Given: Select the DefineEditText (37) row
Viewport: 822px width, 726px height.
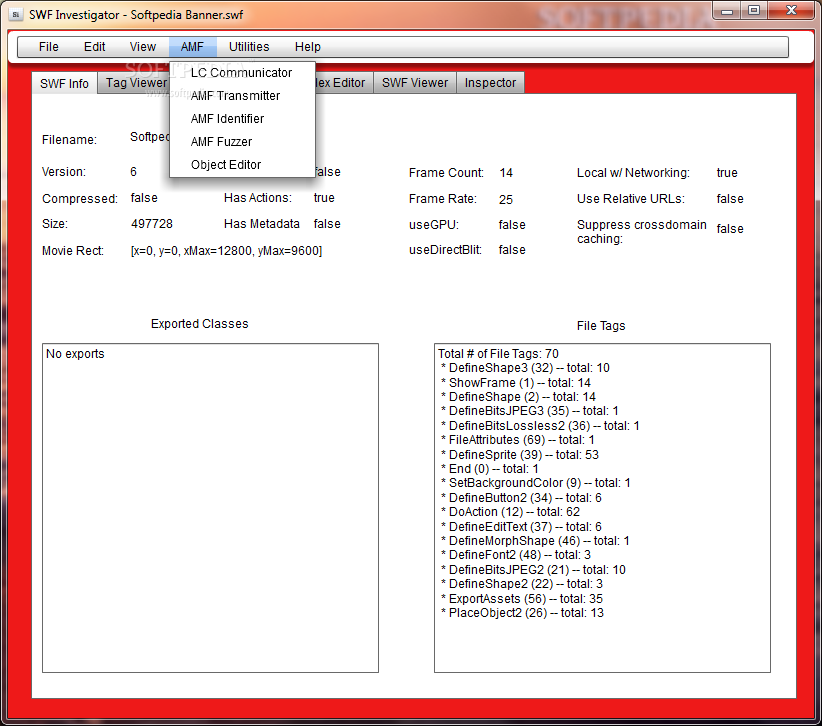Looking at the screenshot, I should click(x=522, y=526).
